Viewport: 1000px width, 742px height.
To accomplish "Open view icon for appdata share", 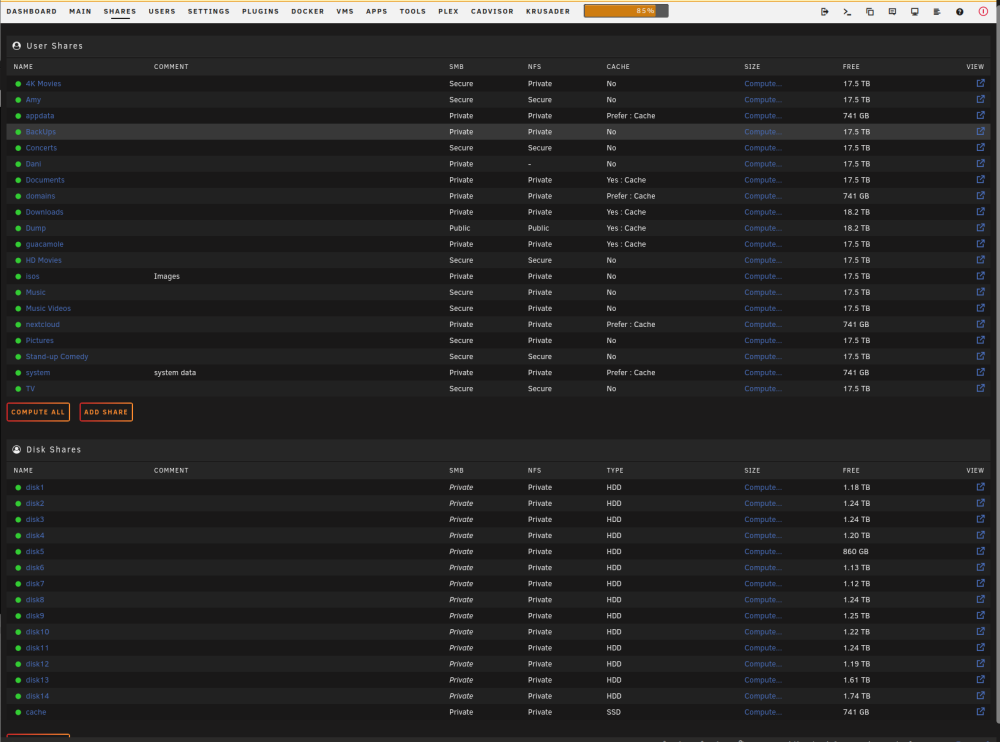I will pos(980,115).
